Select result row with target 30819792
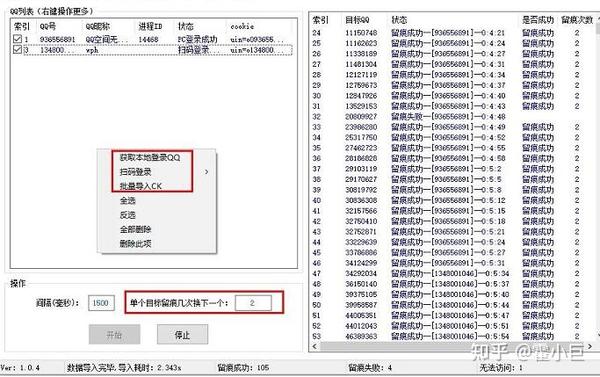Image resolution: width=600 pixels, height=377 pixels. click(x=452, y=190)
